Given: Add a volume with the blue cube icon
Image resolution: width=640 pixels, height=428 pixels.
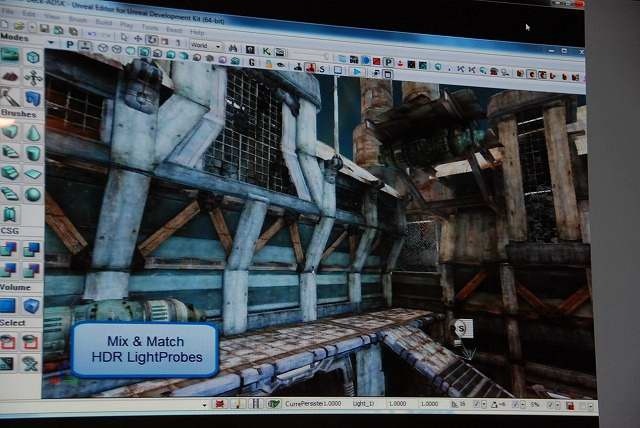Looking at the screenshot, I should (x=31, y=306).
